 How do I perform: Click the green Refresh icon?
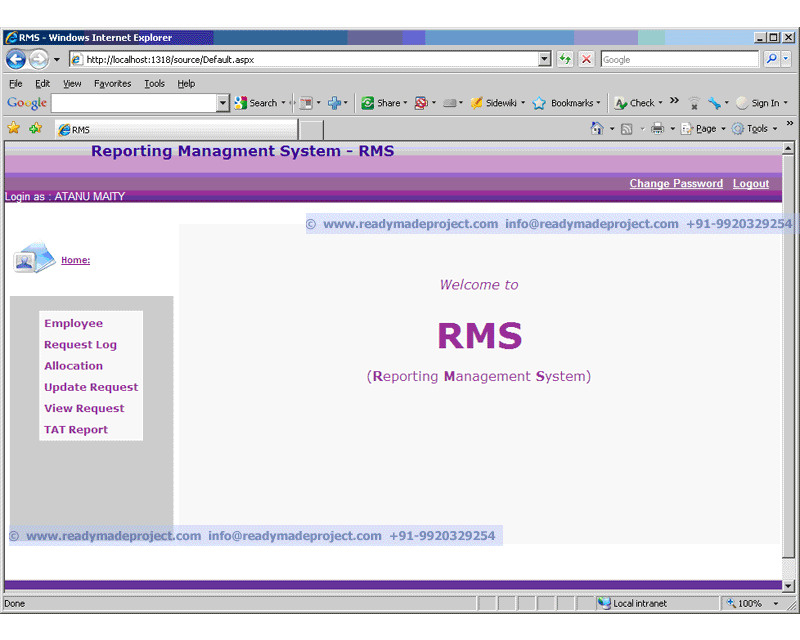point(565,60)
